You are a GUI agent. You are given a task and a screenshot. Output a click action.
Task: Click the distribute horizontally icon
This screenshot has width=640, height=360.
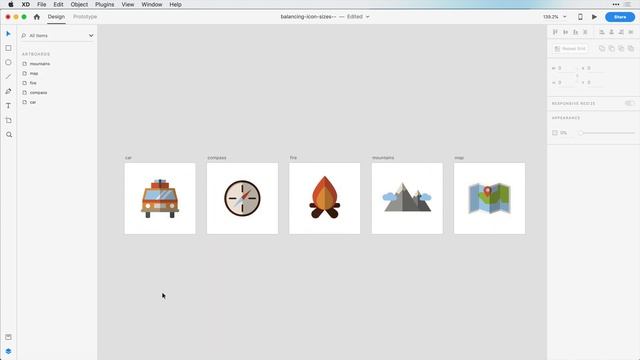click(631, 32)
